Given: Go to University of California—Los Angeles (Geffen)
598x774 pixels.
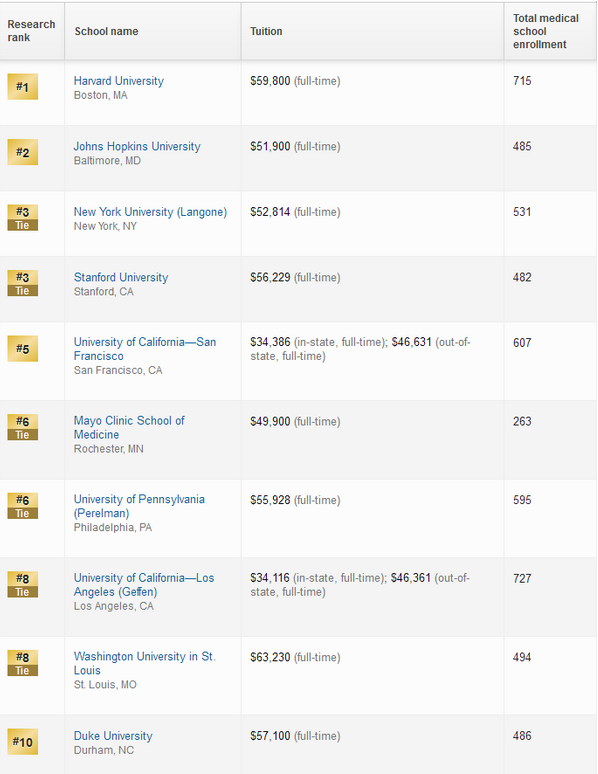Looking at the screenshot, I should click(x=144, y=584).
